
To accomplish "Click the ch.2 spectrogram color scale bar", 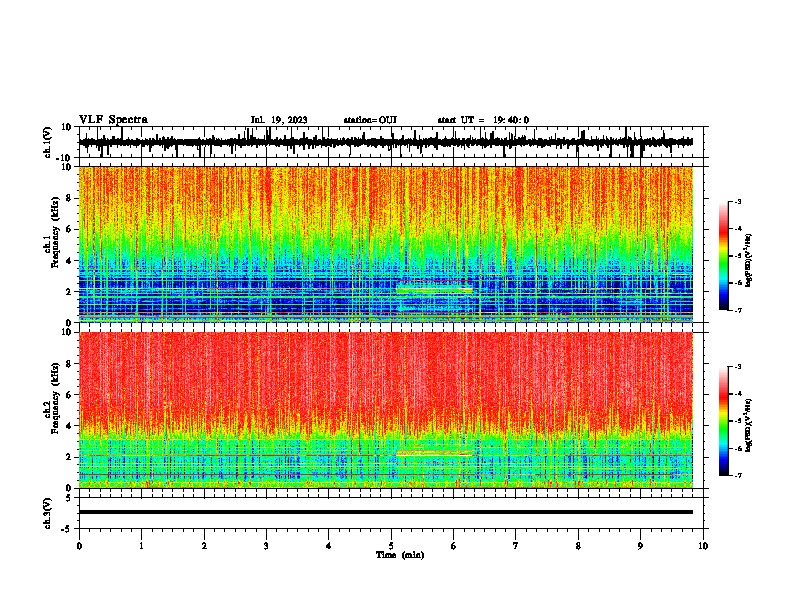I will pyautogui.click(x=723, y=421).
